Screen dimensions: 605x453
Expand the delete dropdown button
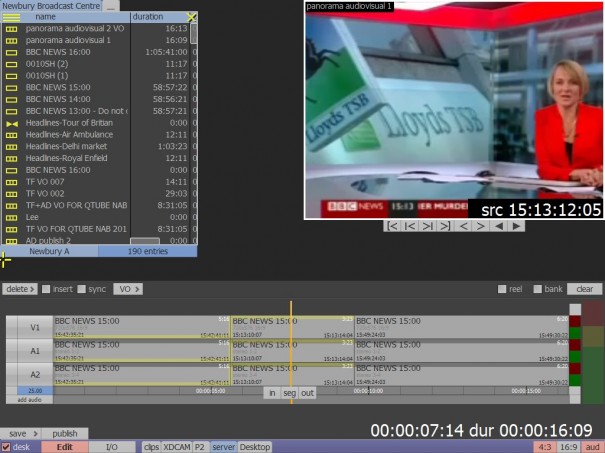pos(18,289)
